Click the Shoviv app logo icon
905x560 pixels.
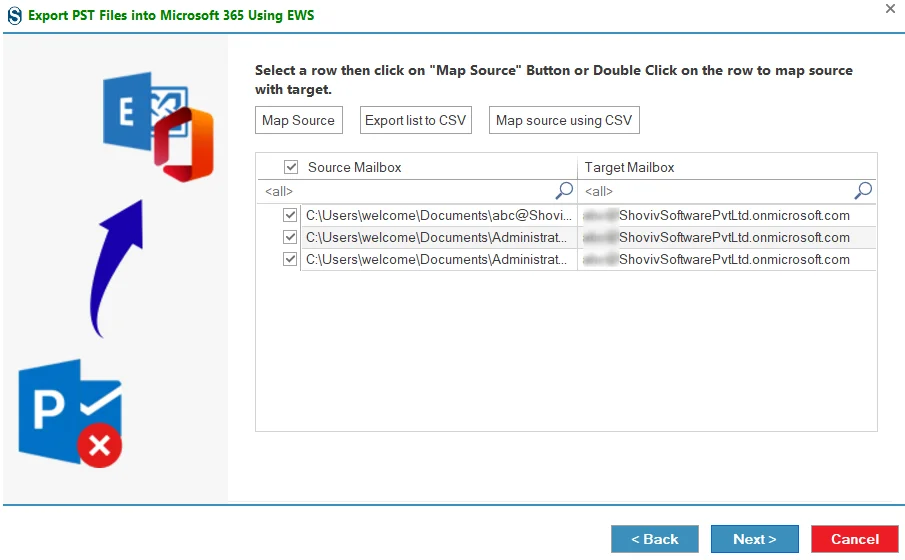pyautogui.click(x=14, y=15)
